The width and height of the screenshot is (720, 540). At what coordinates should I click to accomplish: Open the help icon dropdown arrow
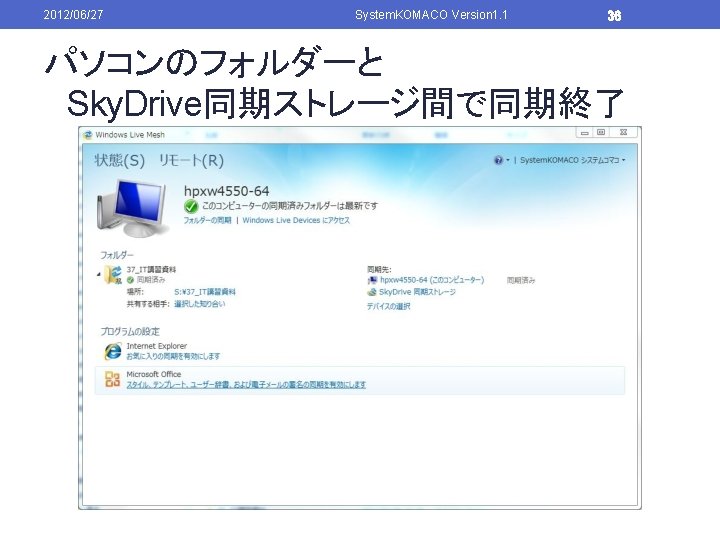click(508, 160)
